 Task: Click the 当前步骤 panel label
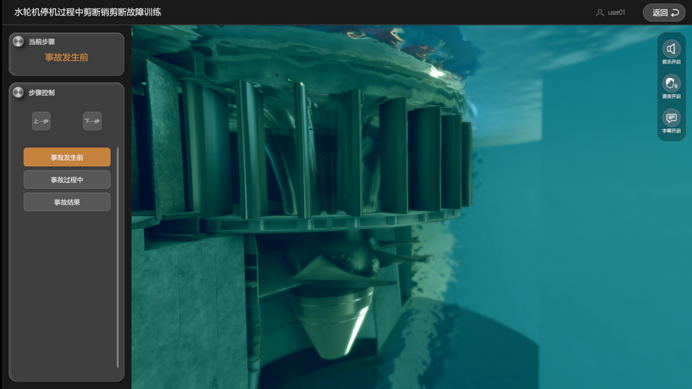tap(41, 42)
